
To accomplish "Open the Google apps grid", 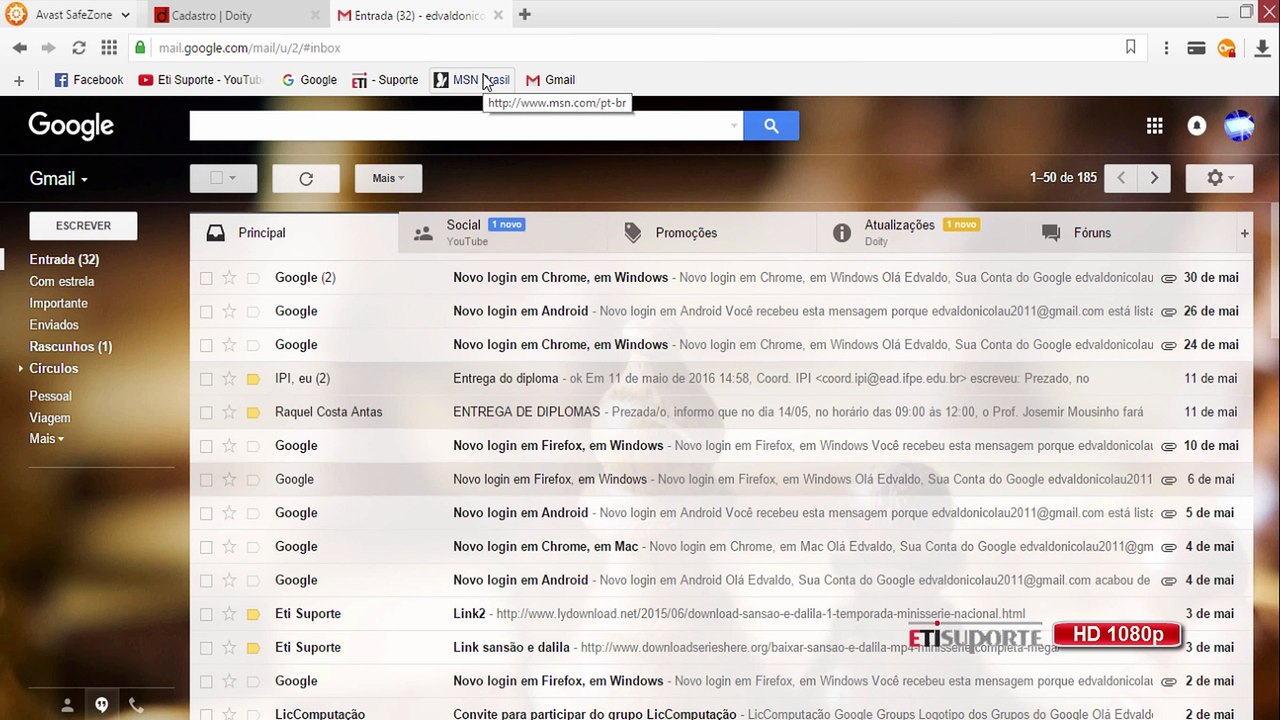I will (x=1154, y=125).
